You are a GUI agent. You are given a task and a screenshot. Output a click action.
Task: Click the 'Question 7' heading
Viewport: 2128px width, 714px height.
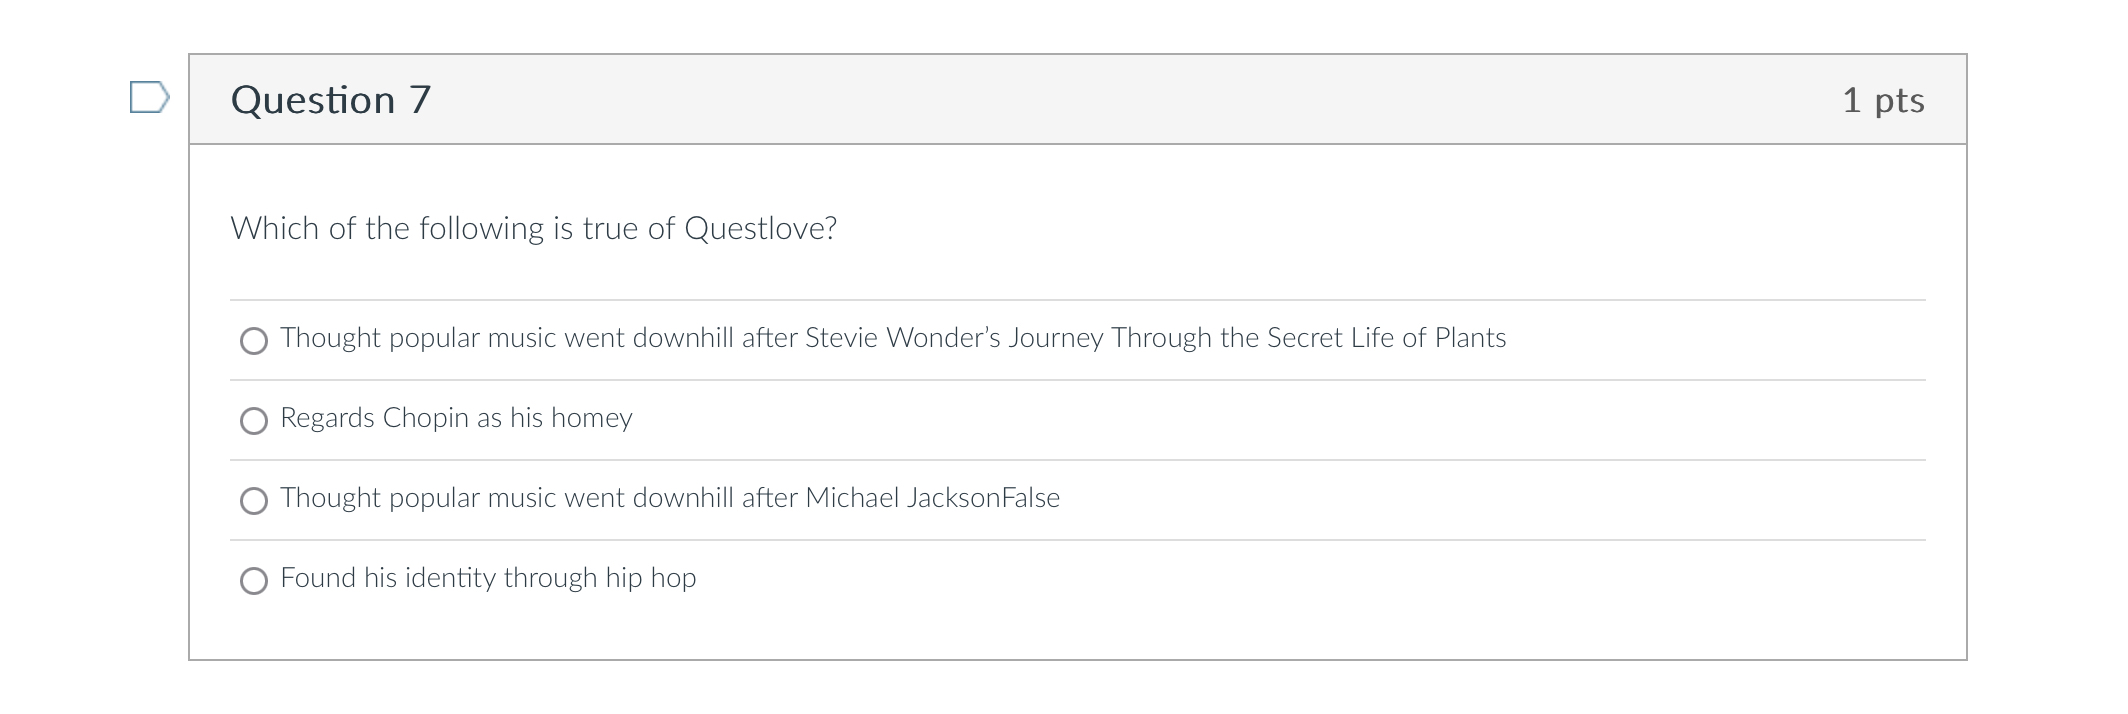(331, 100)
